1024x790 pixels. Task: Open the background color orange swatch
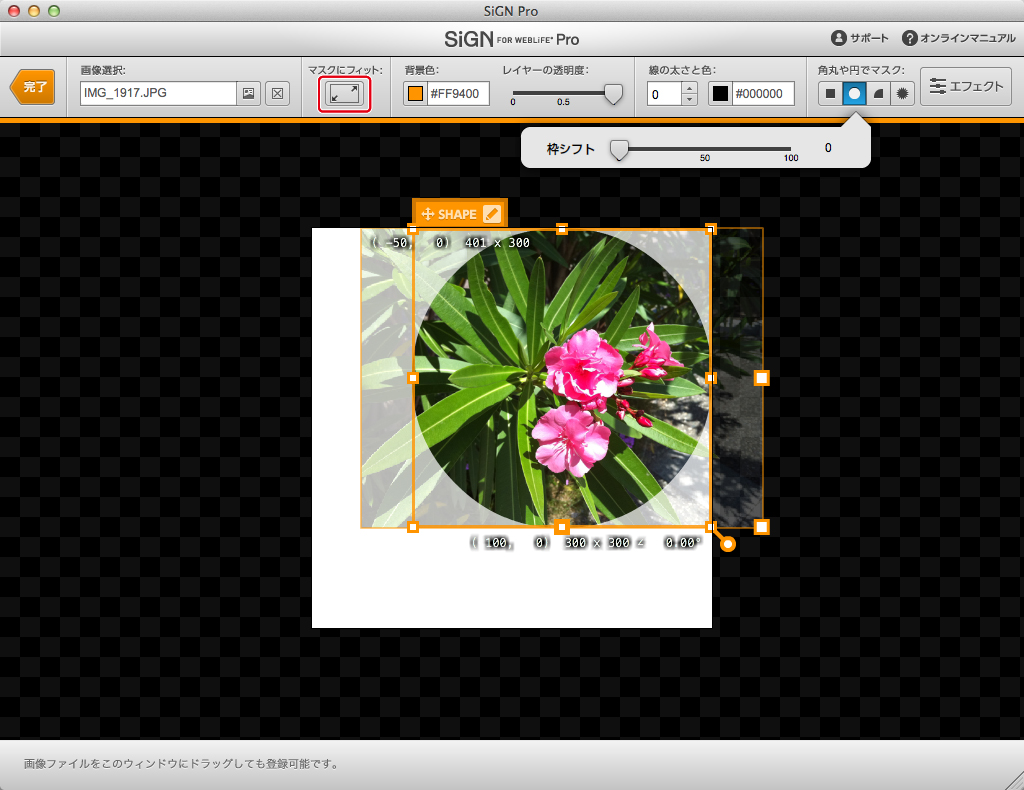pyautogui.click(x=415, y=93)
